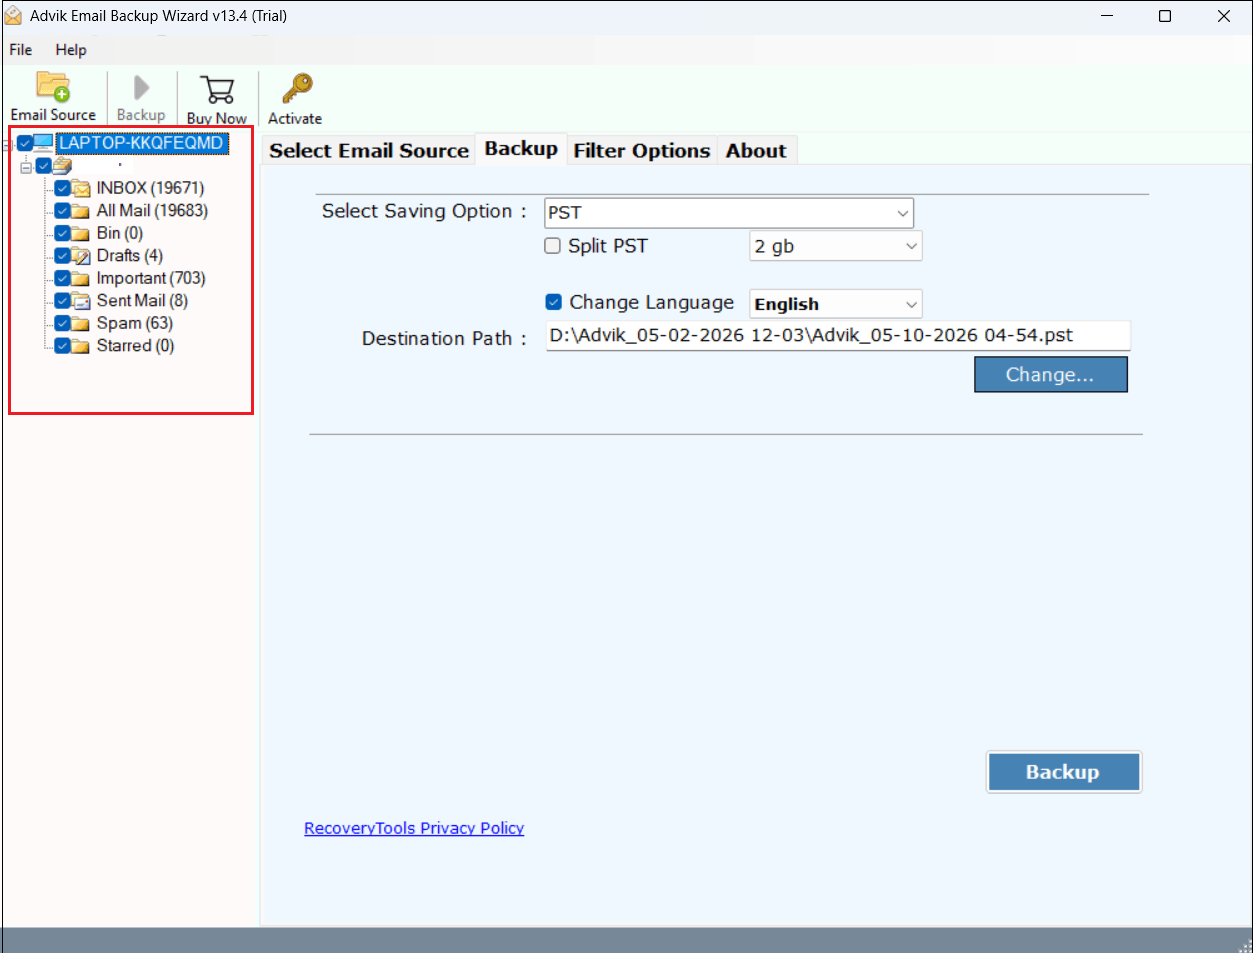Select the INBOX (19671) tree row
1253x953 pixels.
pyautogui.click(x=150, y=188)
